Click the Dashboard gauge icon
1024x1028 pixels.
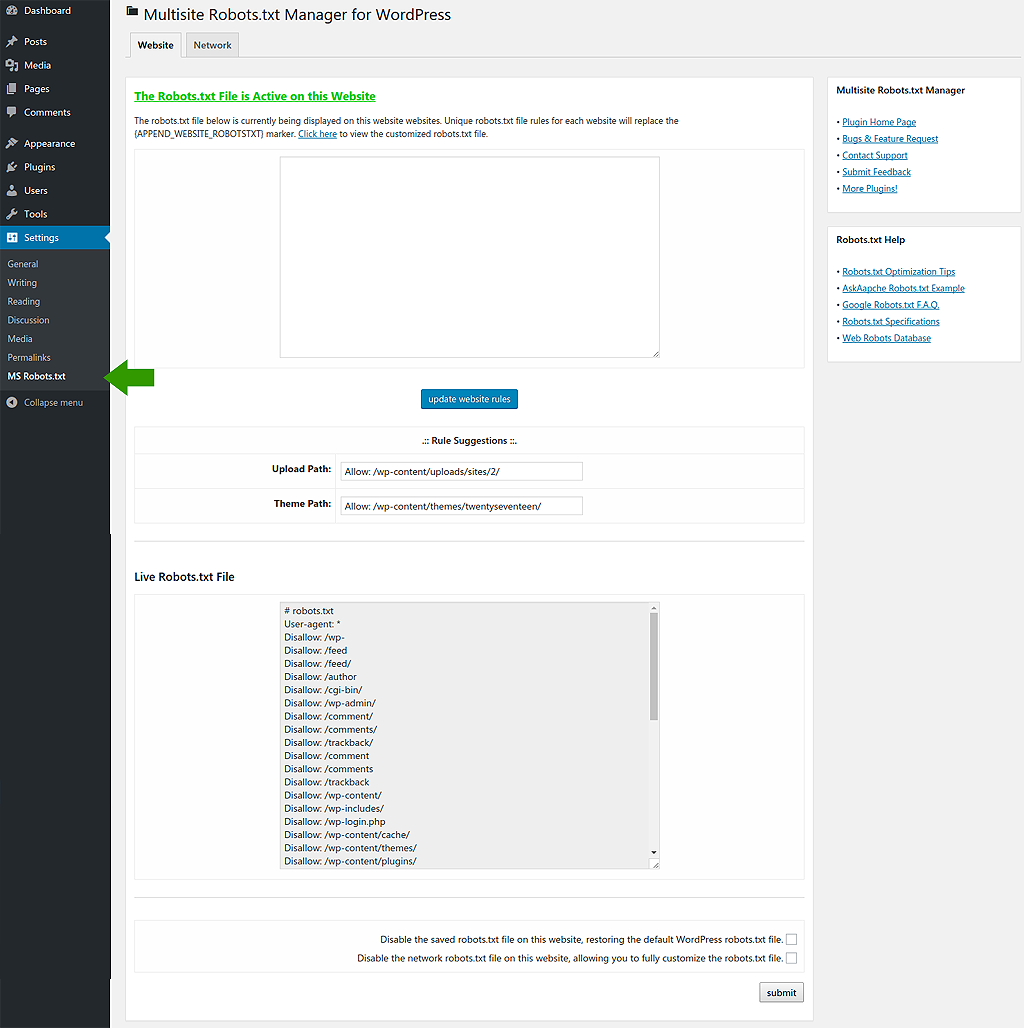(12, 10)
